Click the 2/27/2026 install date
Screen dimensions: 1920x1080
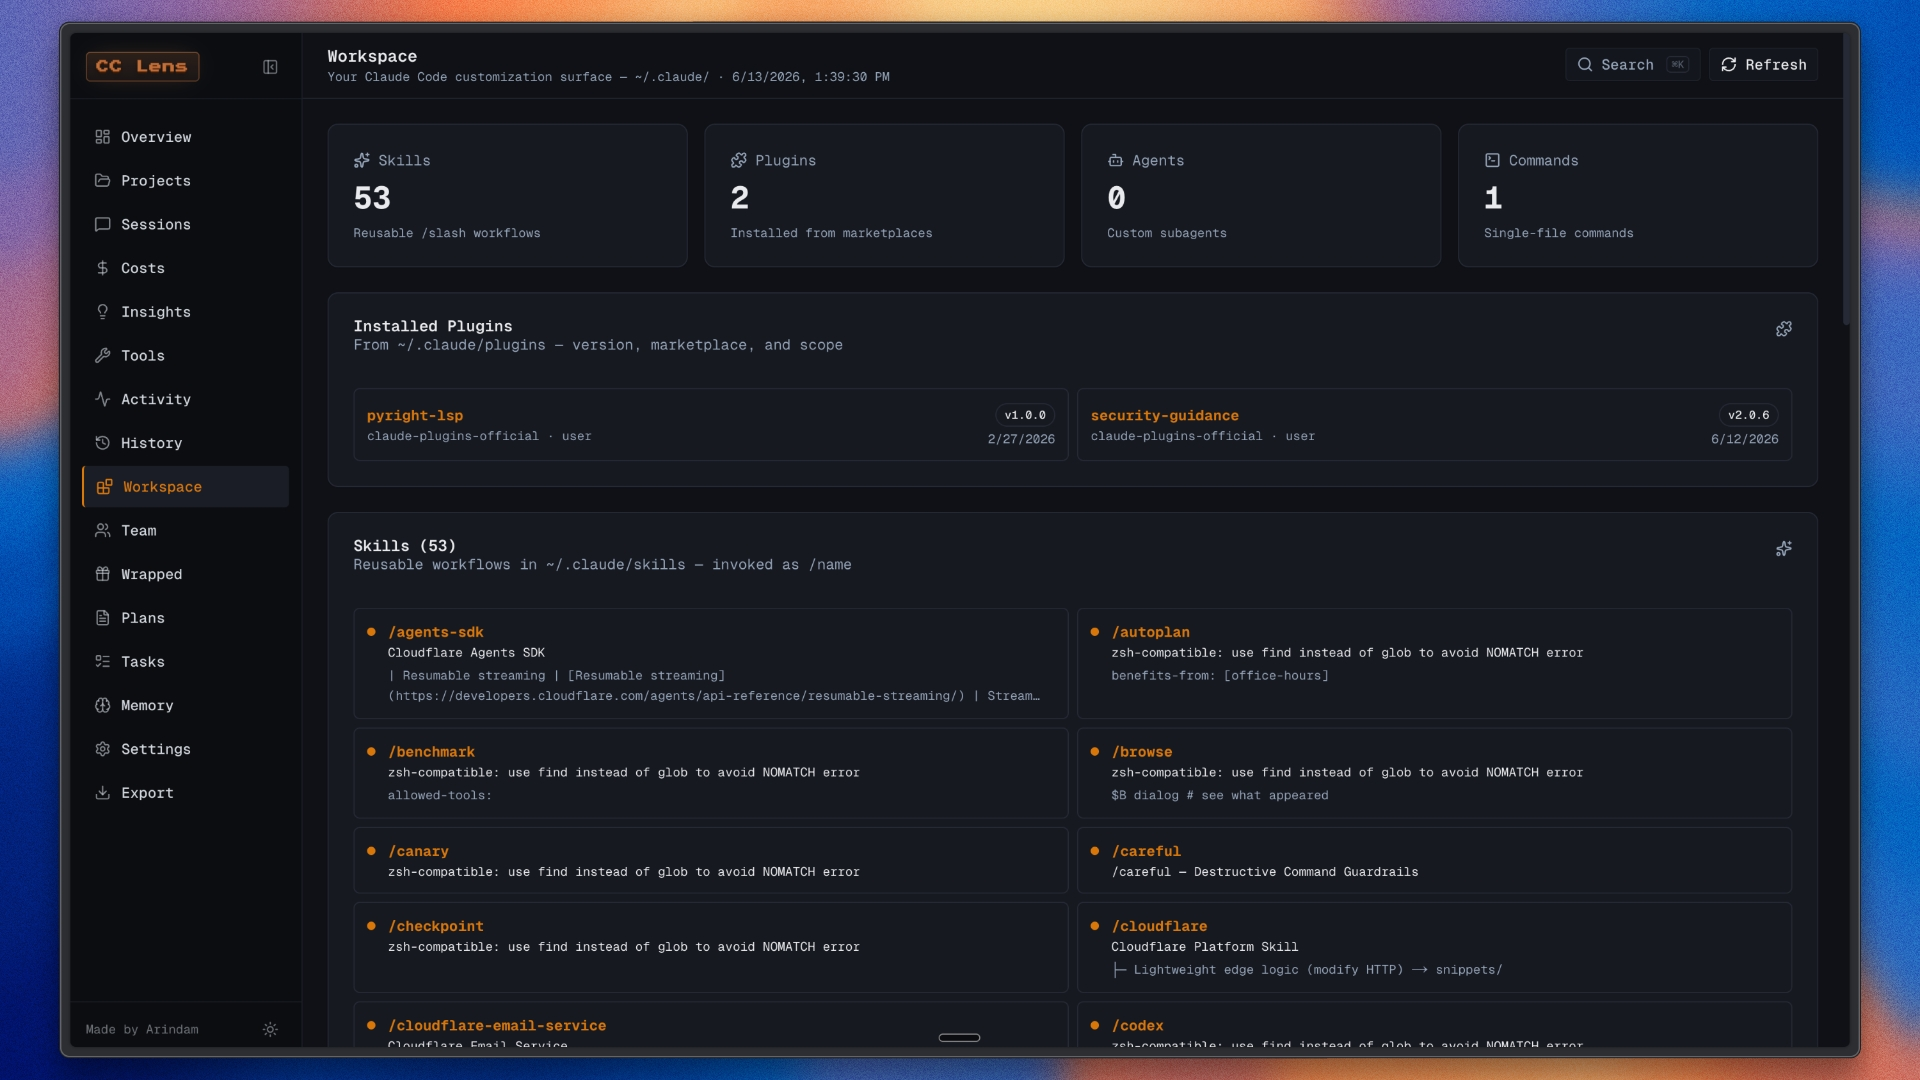coord(1021,439)
